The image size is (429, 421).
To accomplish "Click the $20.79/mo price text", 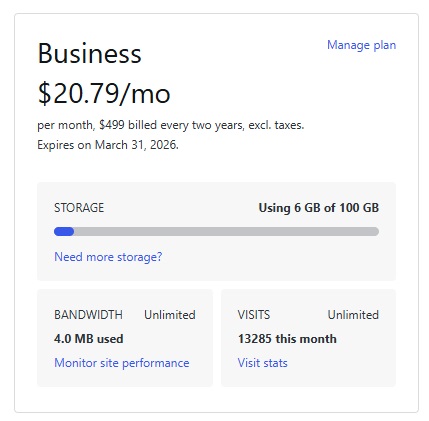I will tap(104, 93).
